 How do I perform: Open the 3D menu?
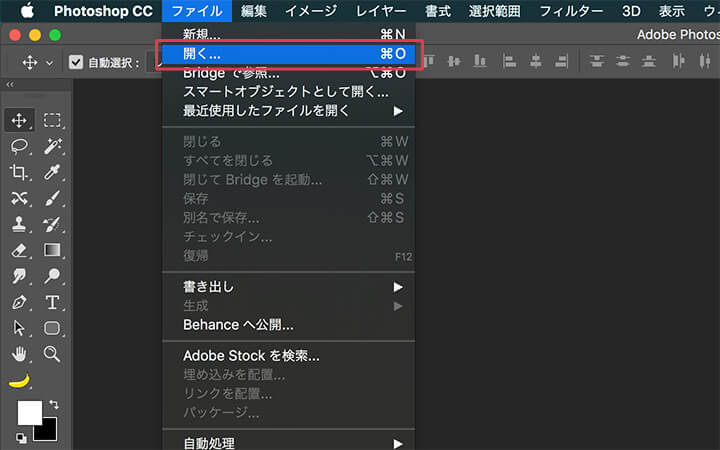631,11
